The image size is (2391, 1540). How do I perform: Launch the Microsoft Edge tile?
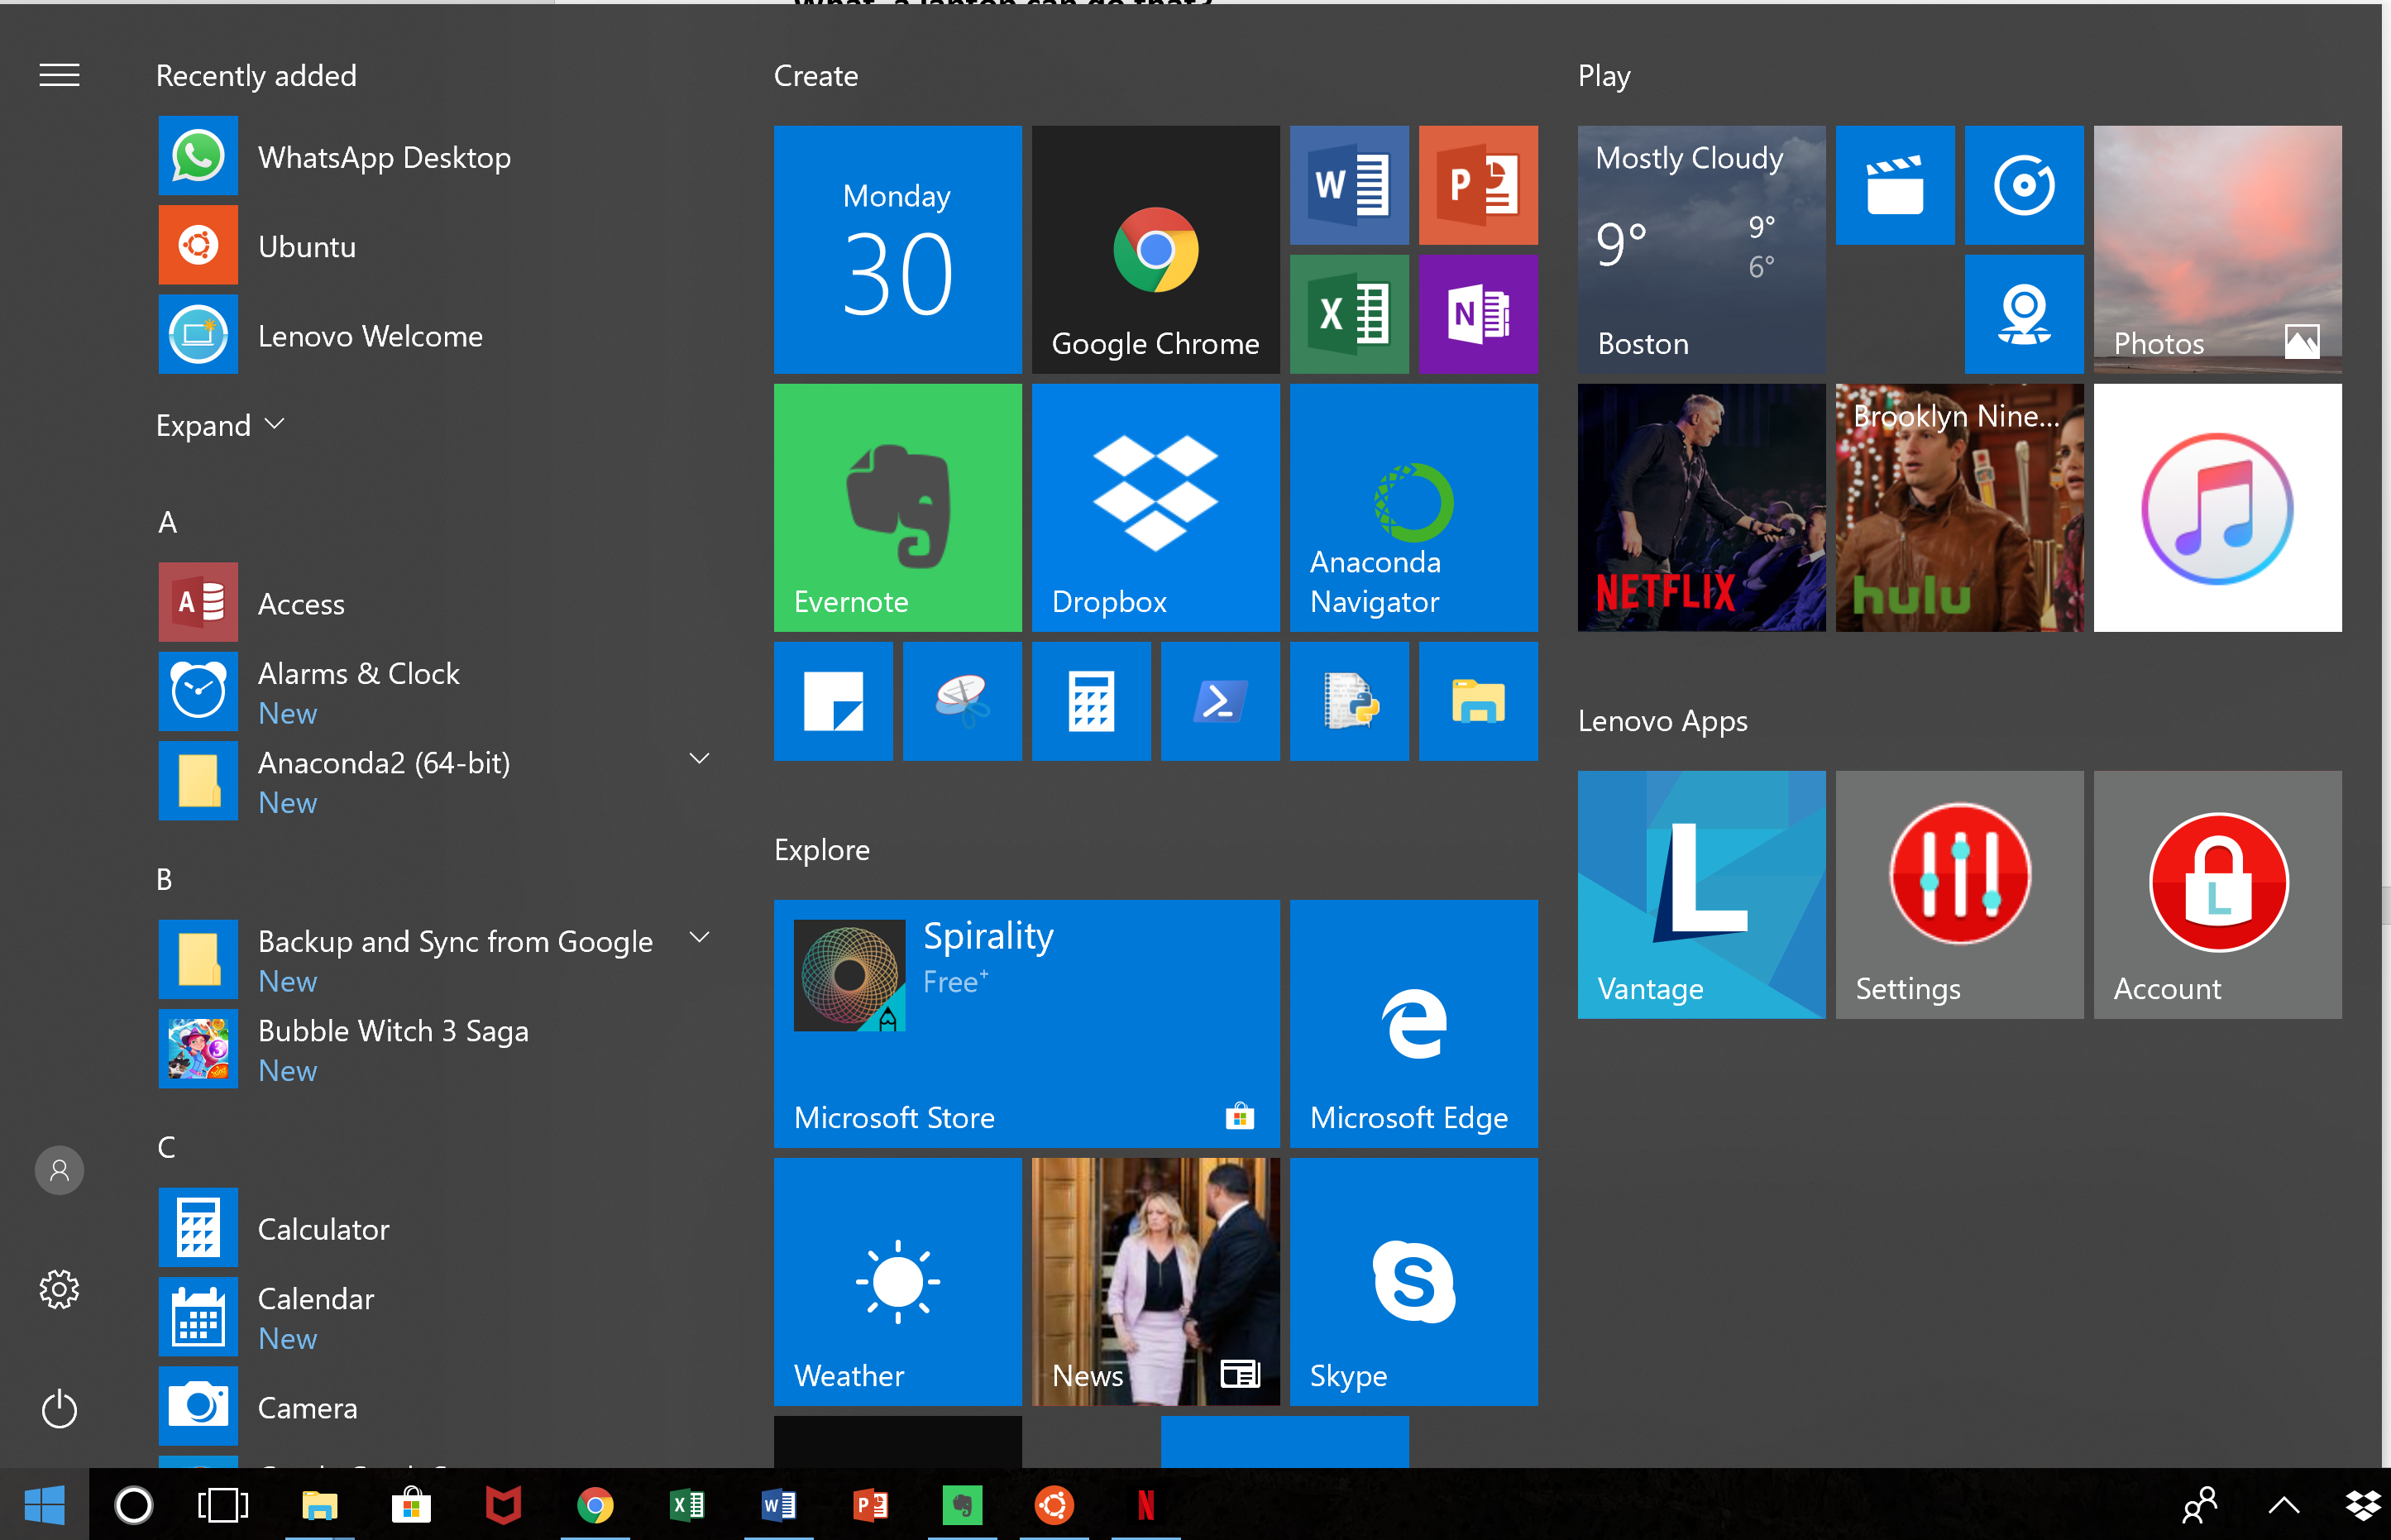[1413, 1023]
